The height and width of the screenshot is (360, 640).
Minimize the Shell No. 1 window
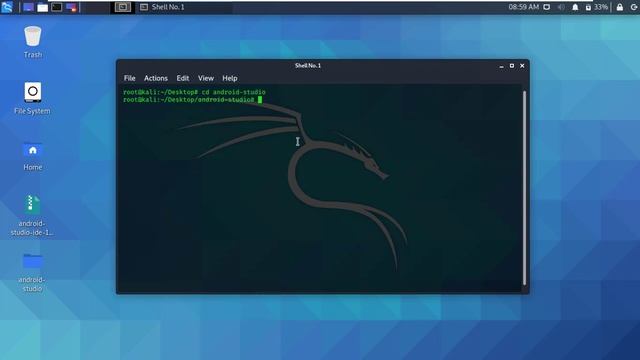click(501, 66)
